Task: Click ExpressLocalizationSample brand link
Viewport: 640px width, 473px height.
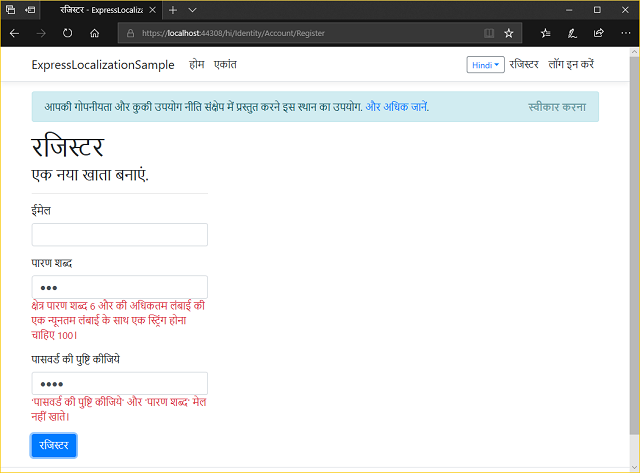Action: 103,65
